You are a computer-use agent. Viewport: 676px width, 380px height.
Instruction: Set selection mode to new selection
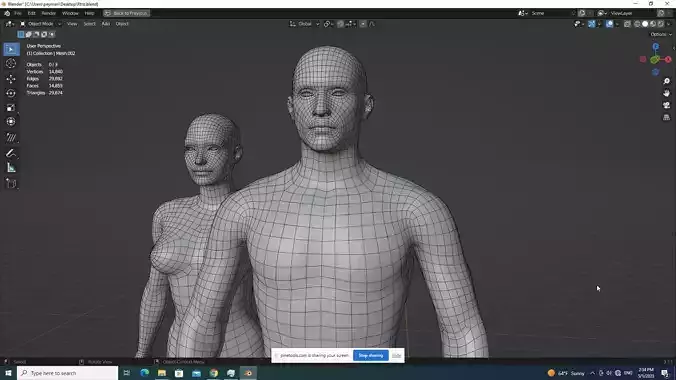[x=21, y=35]
